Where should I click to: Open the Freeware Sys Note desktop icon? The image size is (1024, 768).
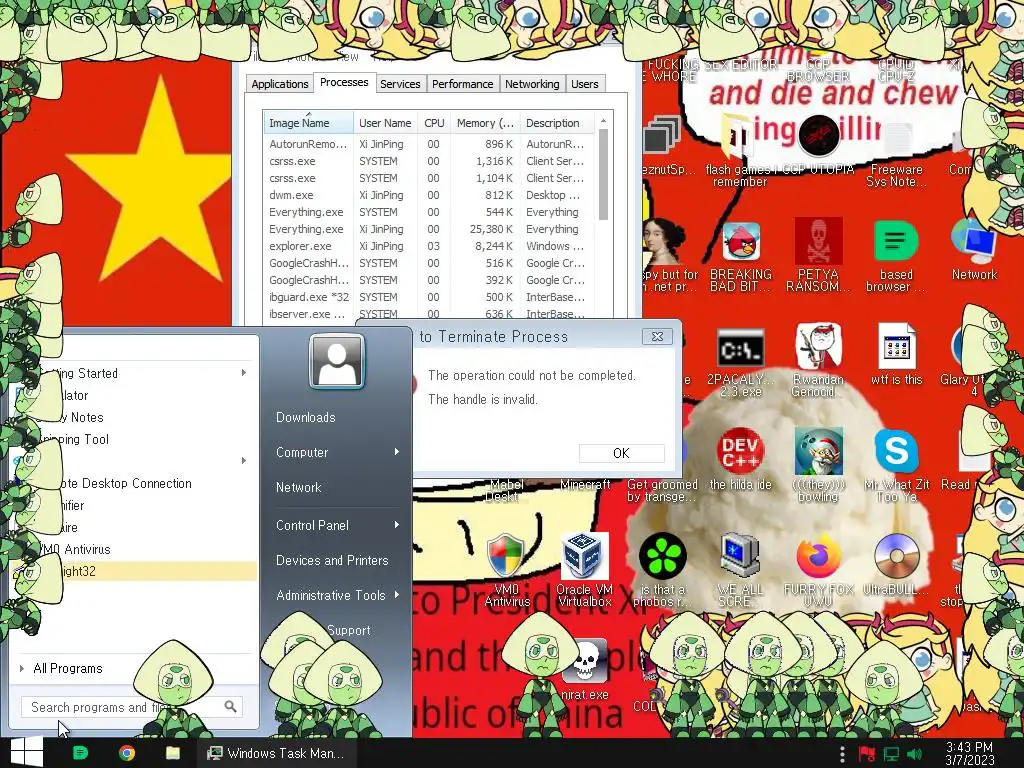point(897,137)
